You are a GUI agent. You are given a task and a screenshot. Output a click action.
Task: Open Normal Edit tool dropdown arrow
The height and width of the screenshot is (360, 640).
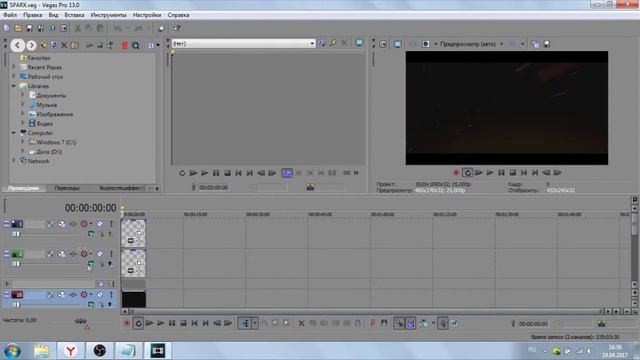[x=255, y=323]
